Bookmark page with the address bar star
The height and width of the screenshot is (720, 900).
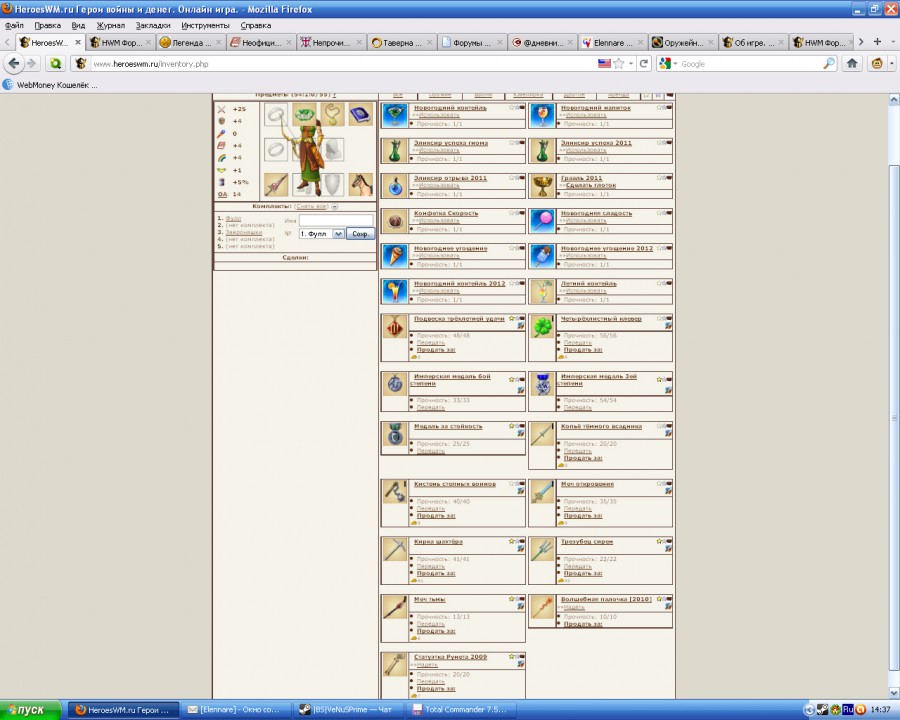[x=619, y=64]
